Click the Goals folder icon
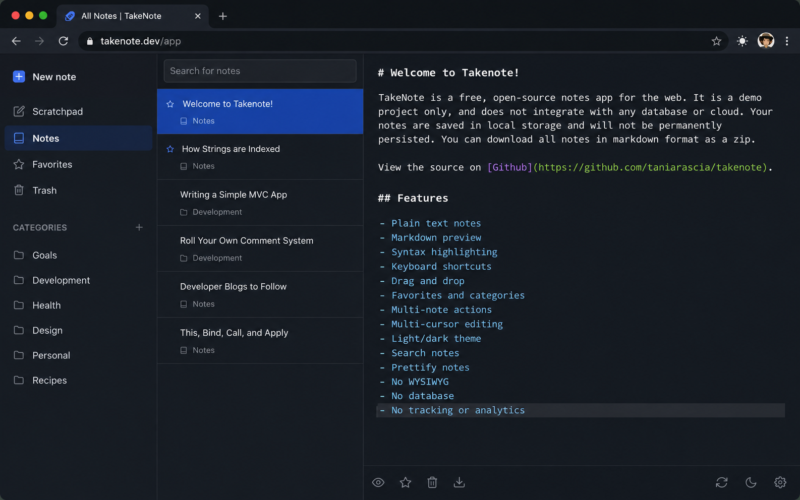800x500 pixels. coord(19,255)
